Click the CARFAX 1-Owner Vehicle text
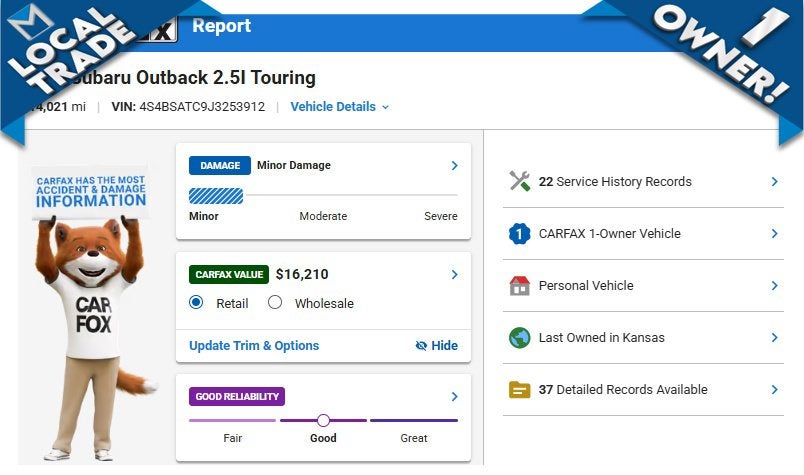This screenshot has height=475, width=804. [x=610, y=233]
